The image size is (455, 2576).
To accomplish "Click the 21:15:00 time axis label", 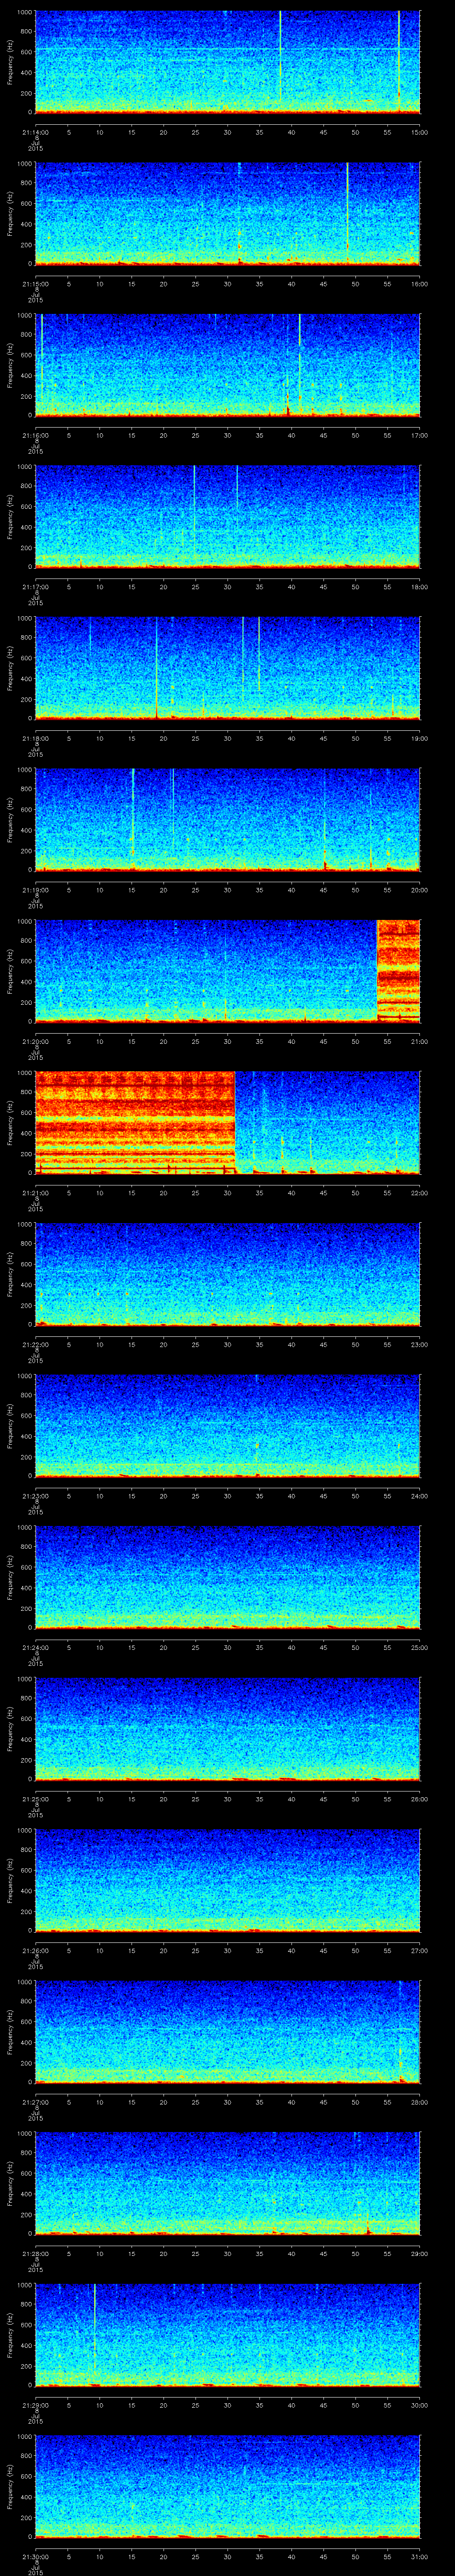I will (x=35, y=284).
